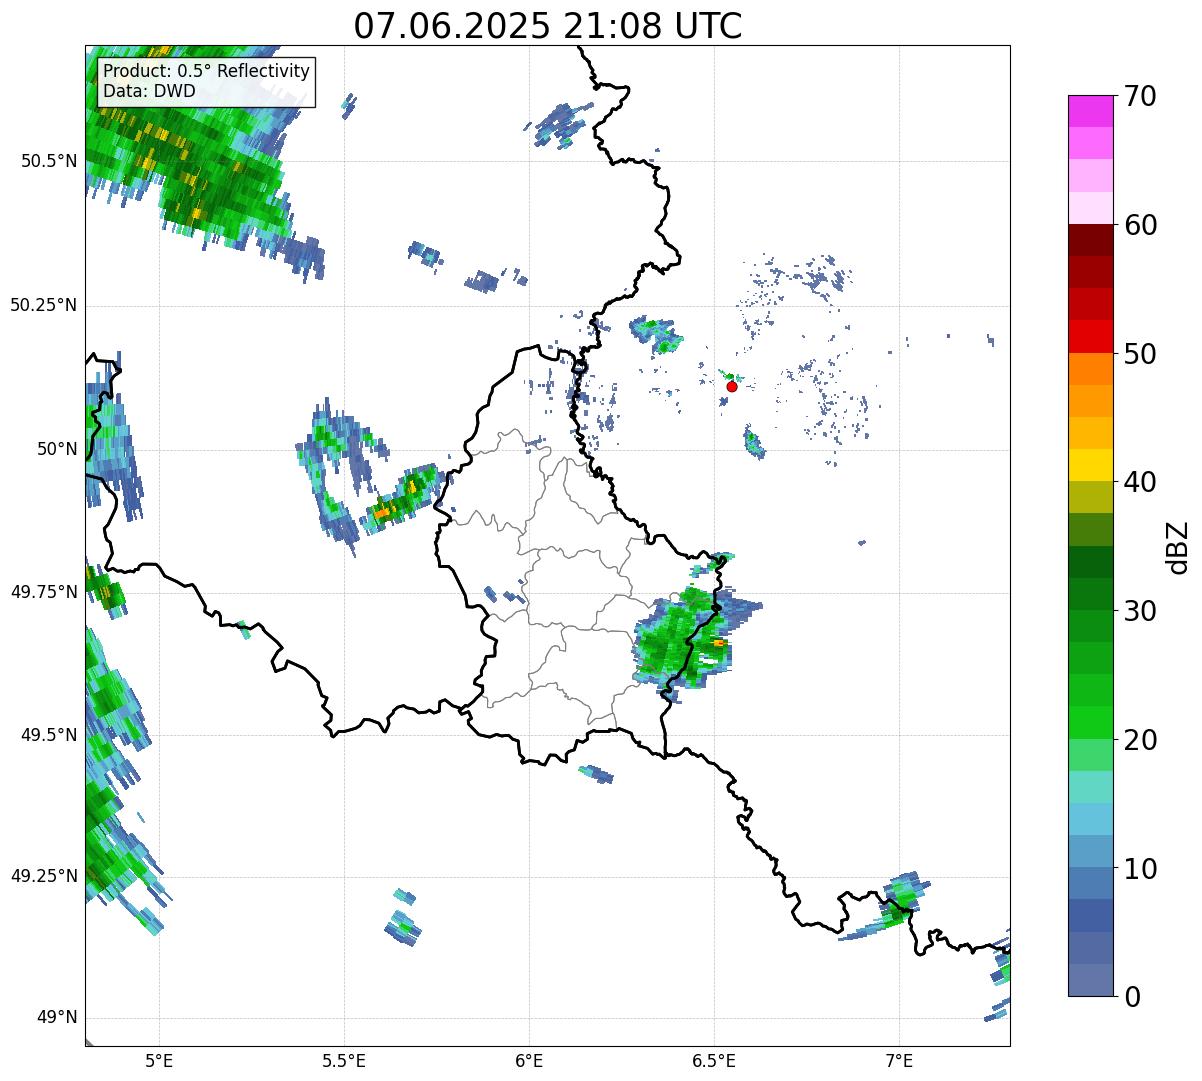Click the 50.25°N latitude label
Image resolution: width=1202 pixels, height=1081 pixels.
[x=43, y=305]
